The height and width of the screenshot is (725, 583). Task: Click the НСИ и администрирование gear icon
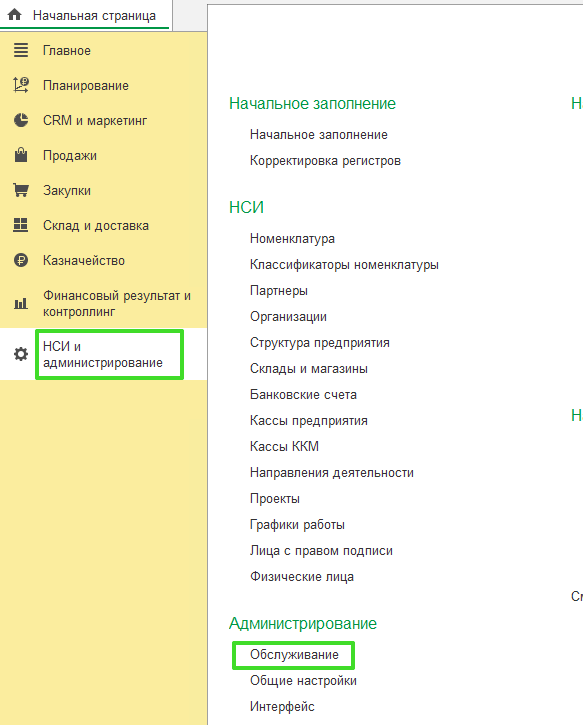21,354
